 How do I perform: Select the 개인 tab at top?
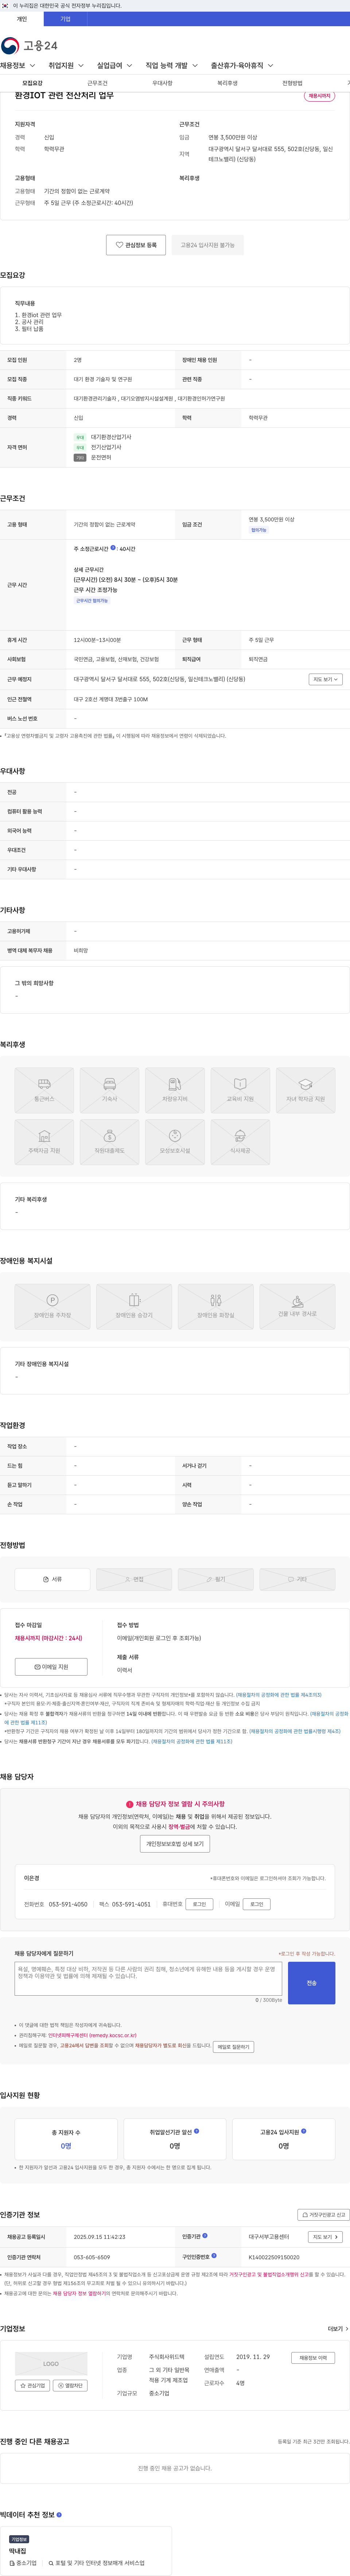click(x=22, y=19)
